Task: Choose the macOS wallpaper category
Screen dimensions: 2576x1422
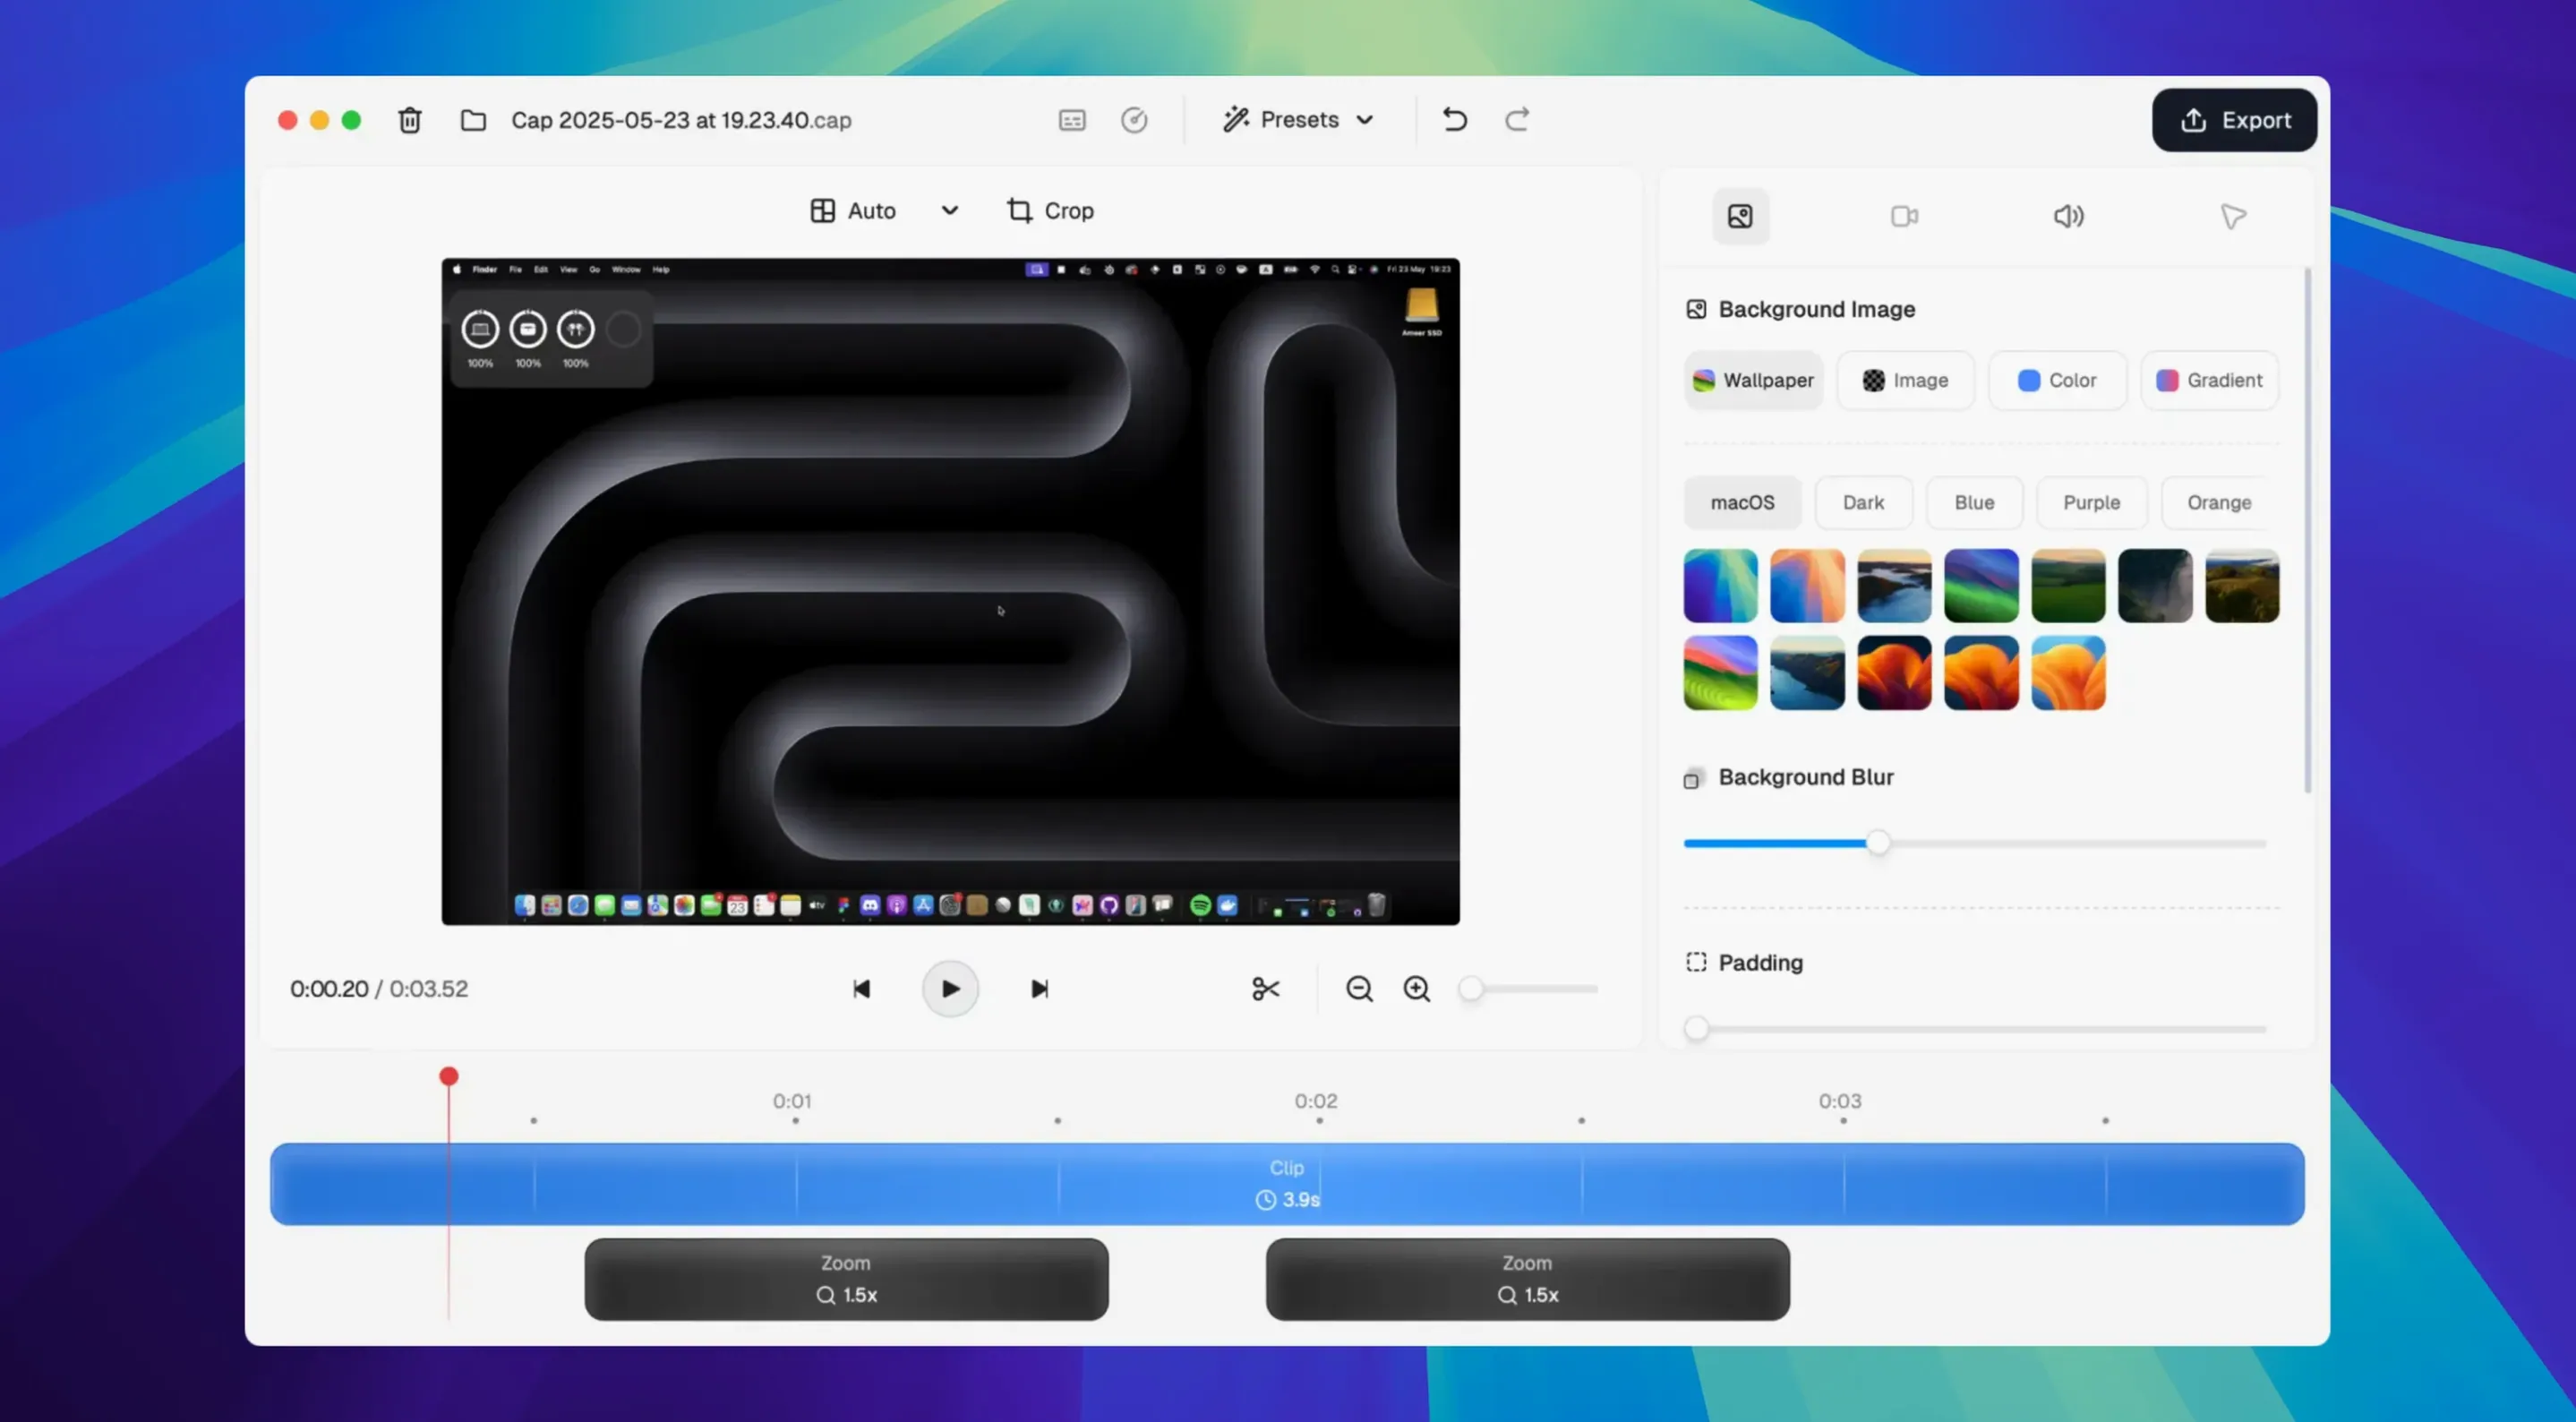Action: click(x=1742, y=502)
